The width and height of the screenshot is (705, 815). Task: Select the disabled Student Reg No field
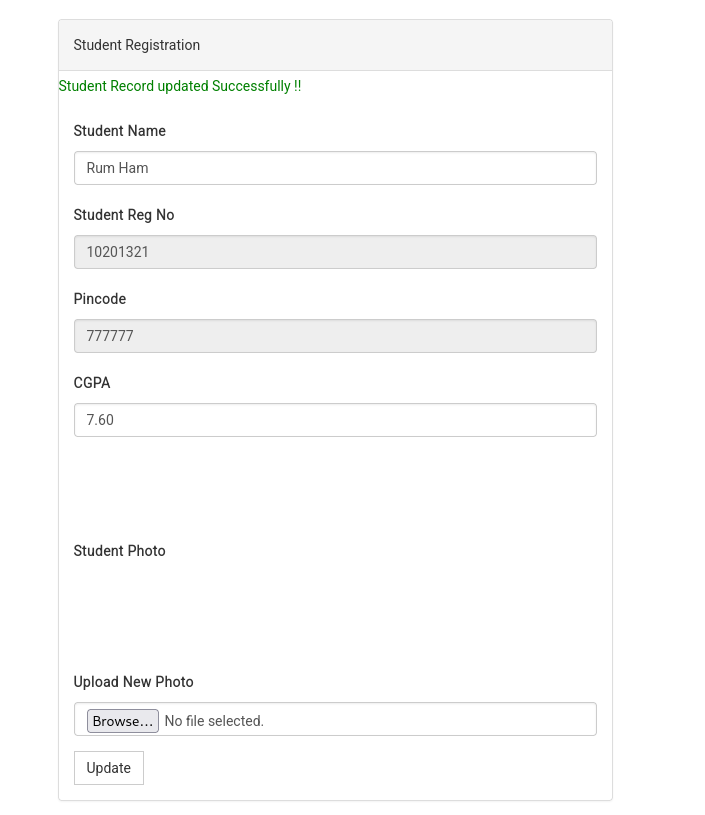click(335, 252)
